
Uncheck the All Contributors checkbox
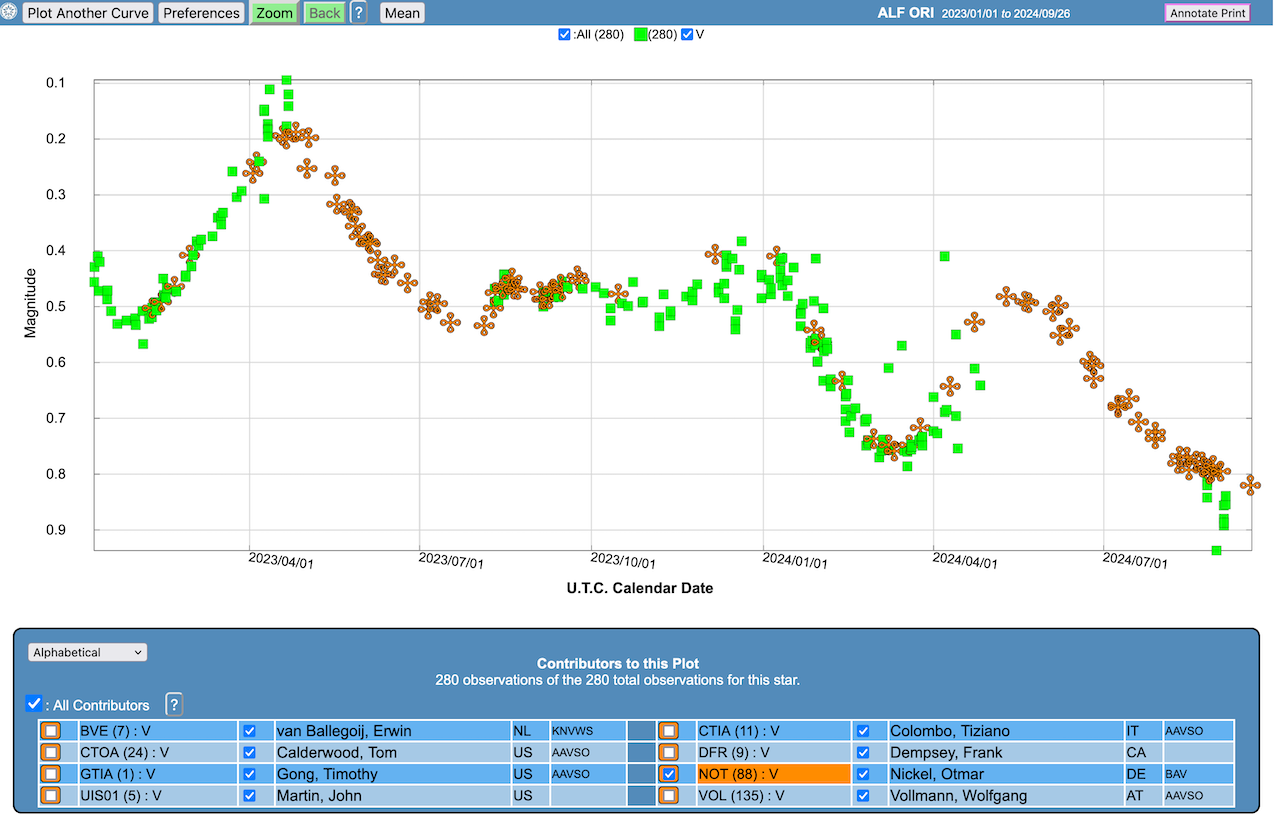pos(34,704)
